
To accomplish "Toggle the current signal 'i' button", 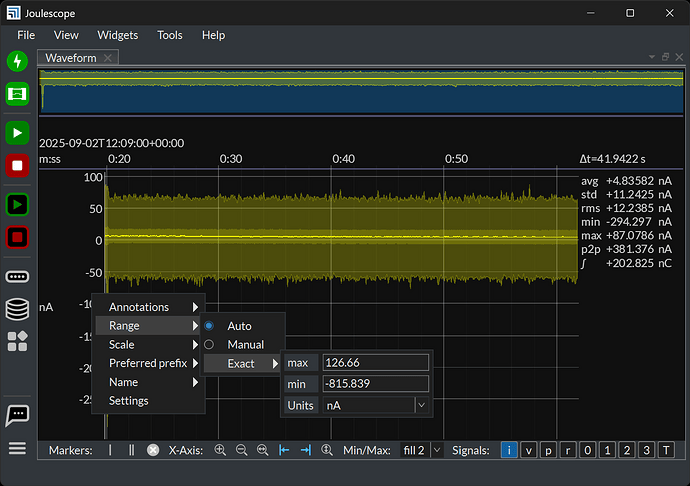I will pos(509,451).
